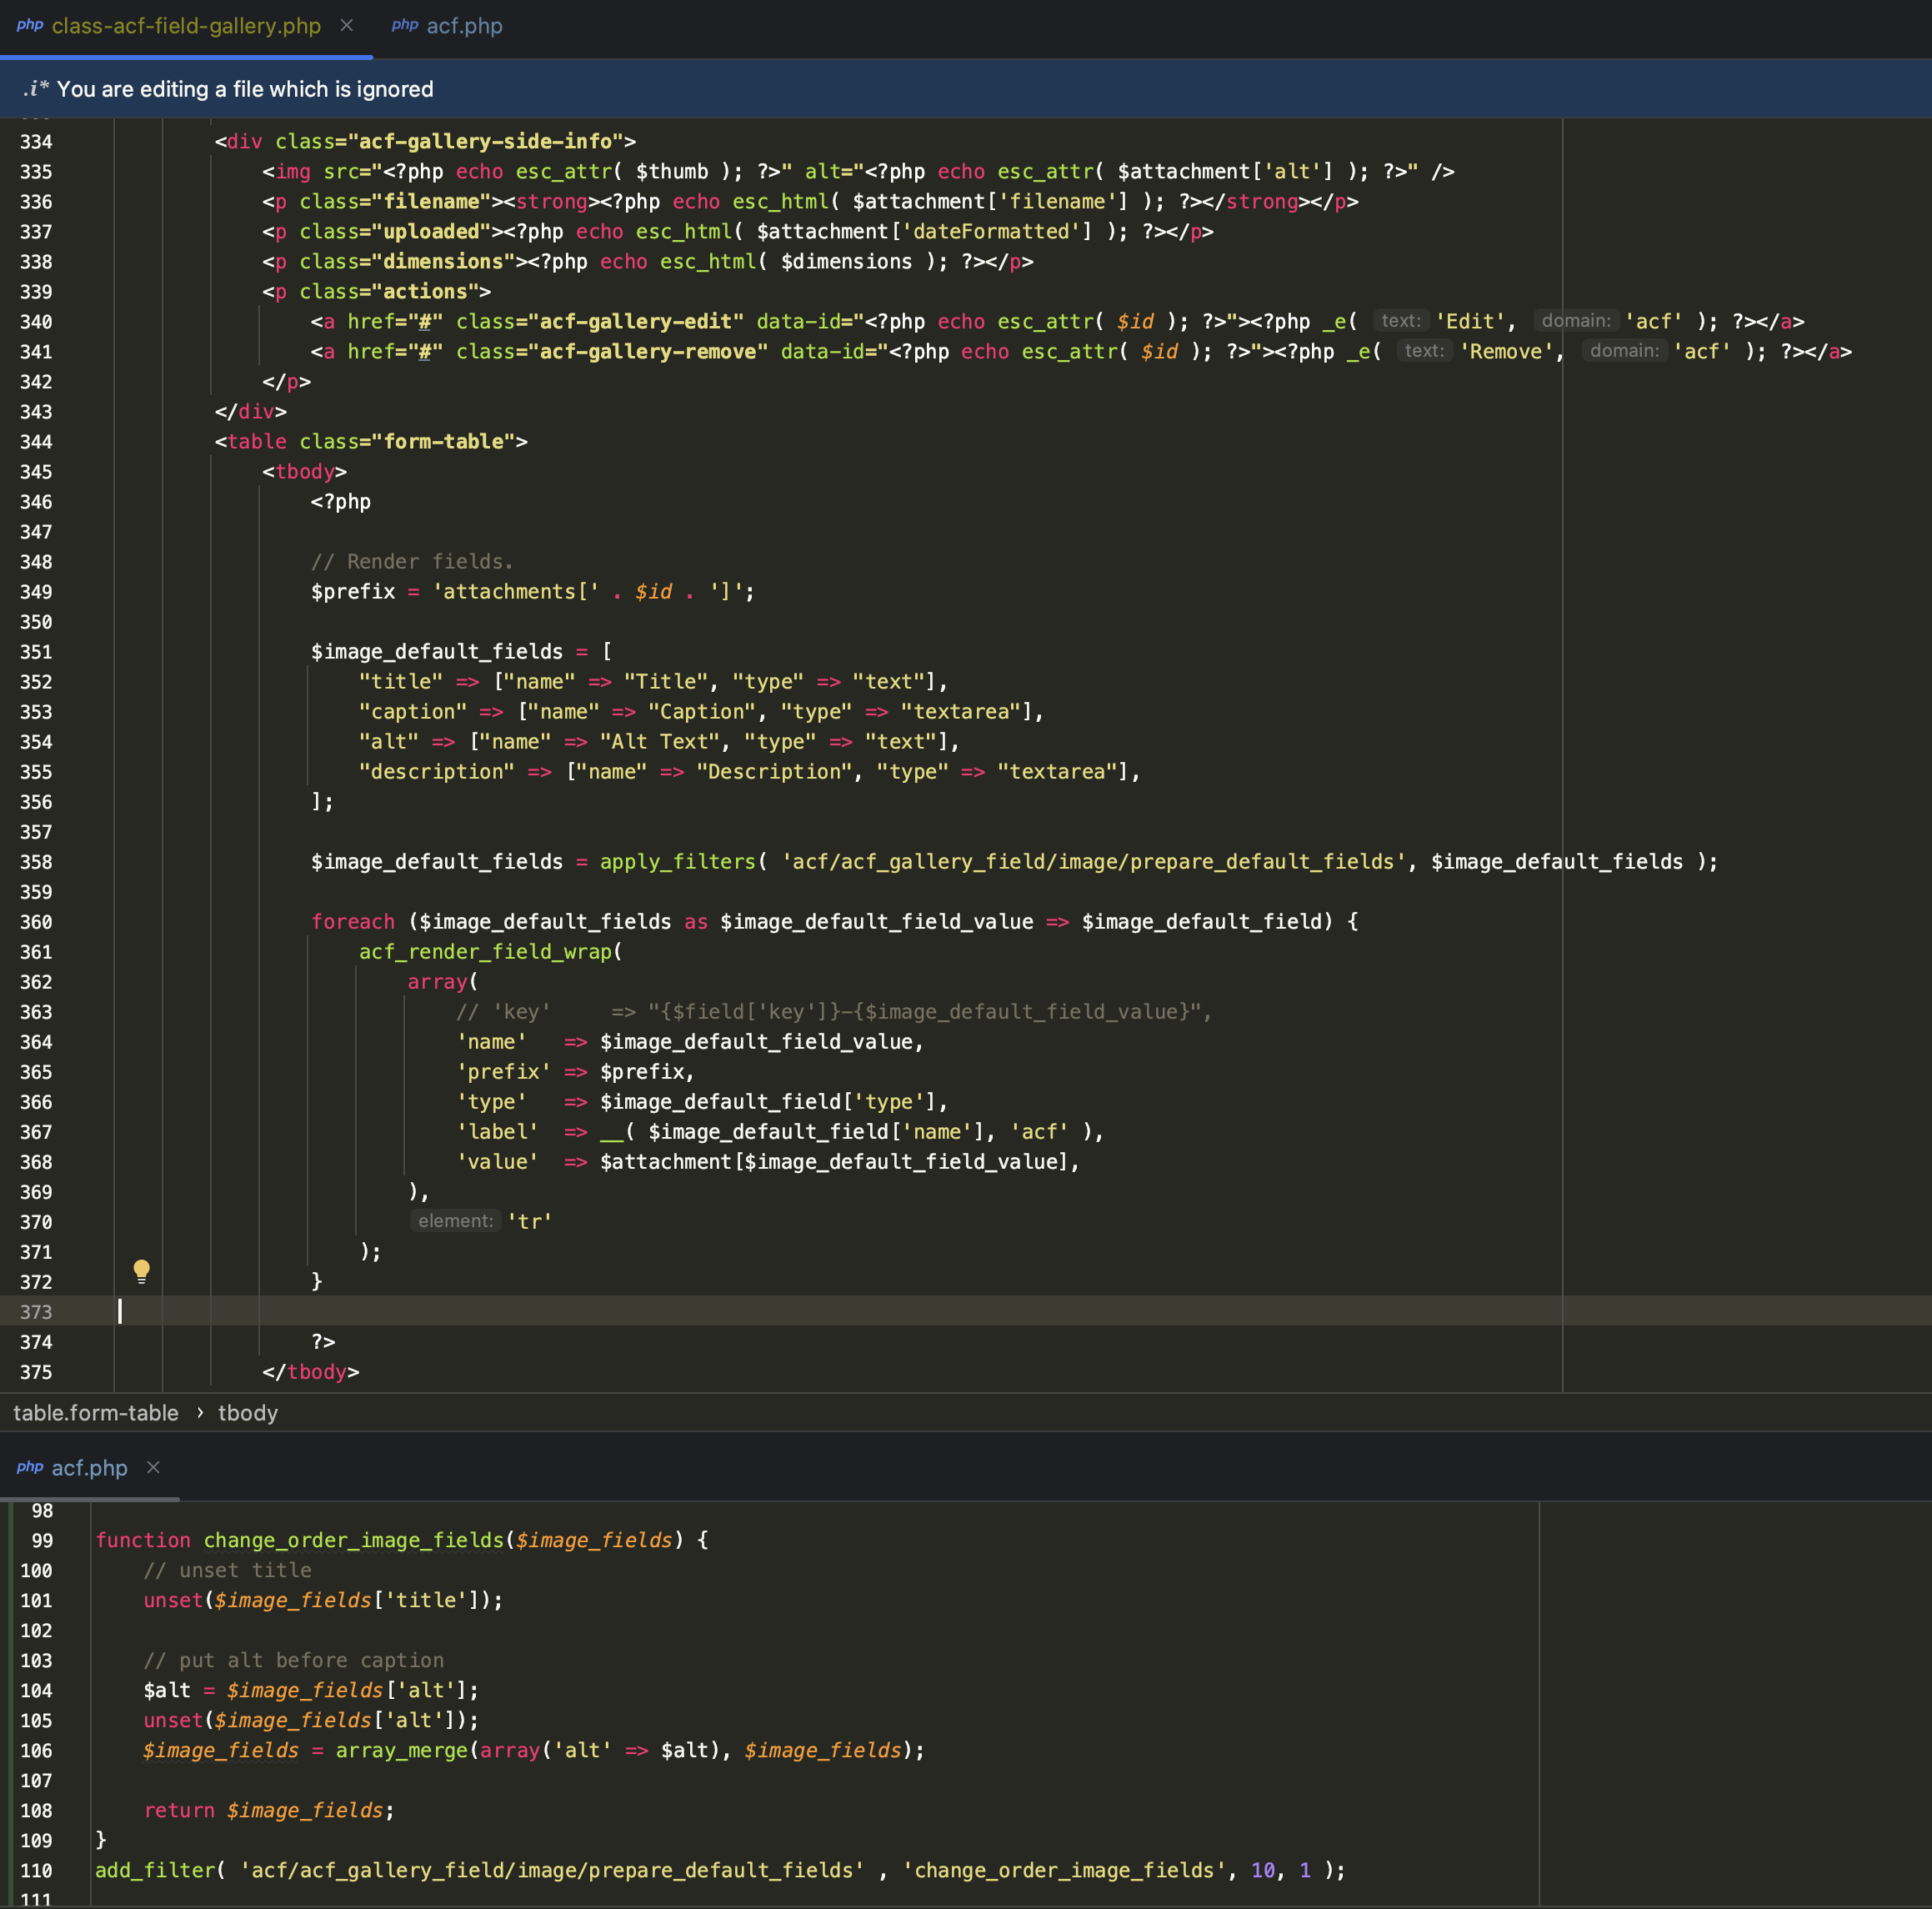Click 'domain:' inlay hint on line 340

coord(1576,321)
